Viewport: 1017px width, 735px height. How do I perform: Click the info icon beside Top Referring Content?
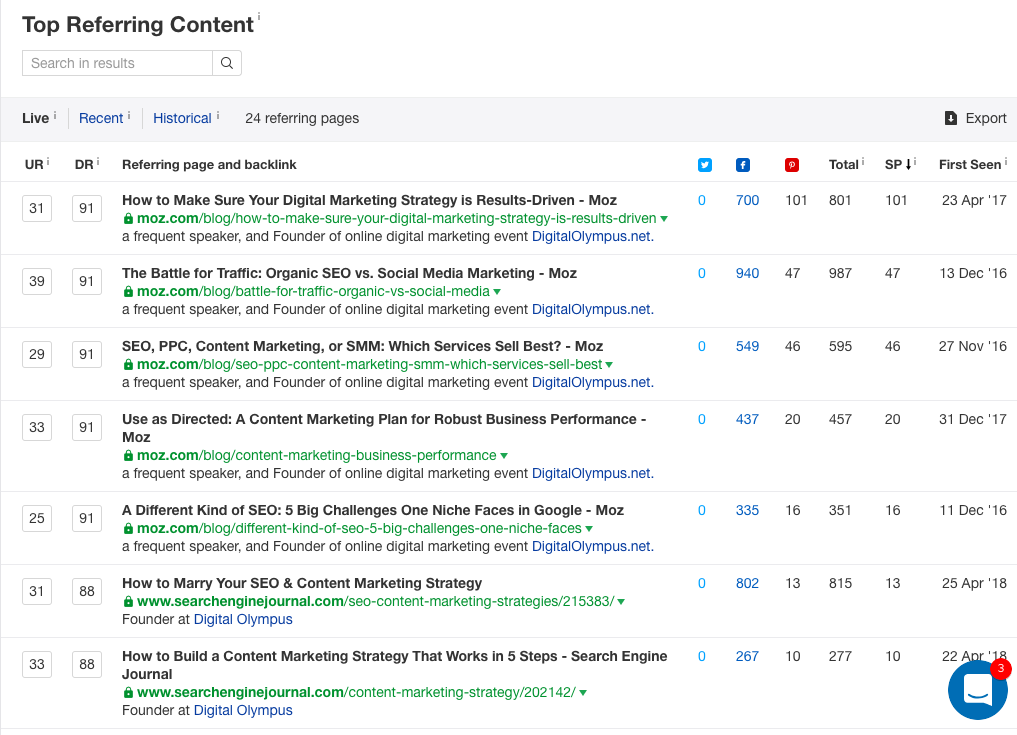coord(259,16)
